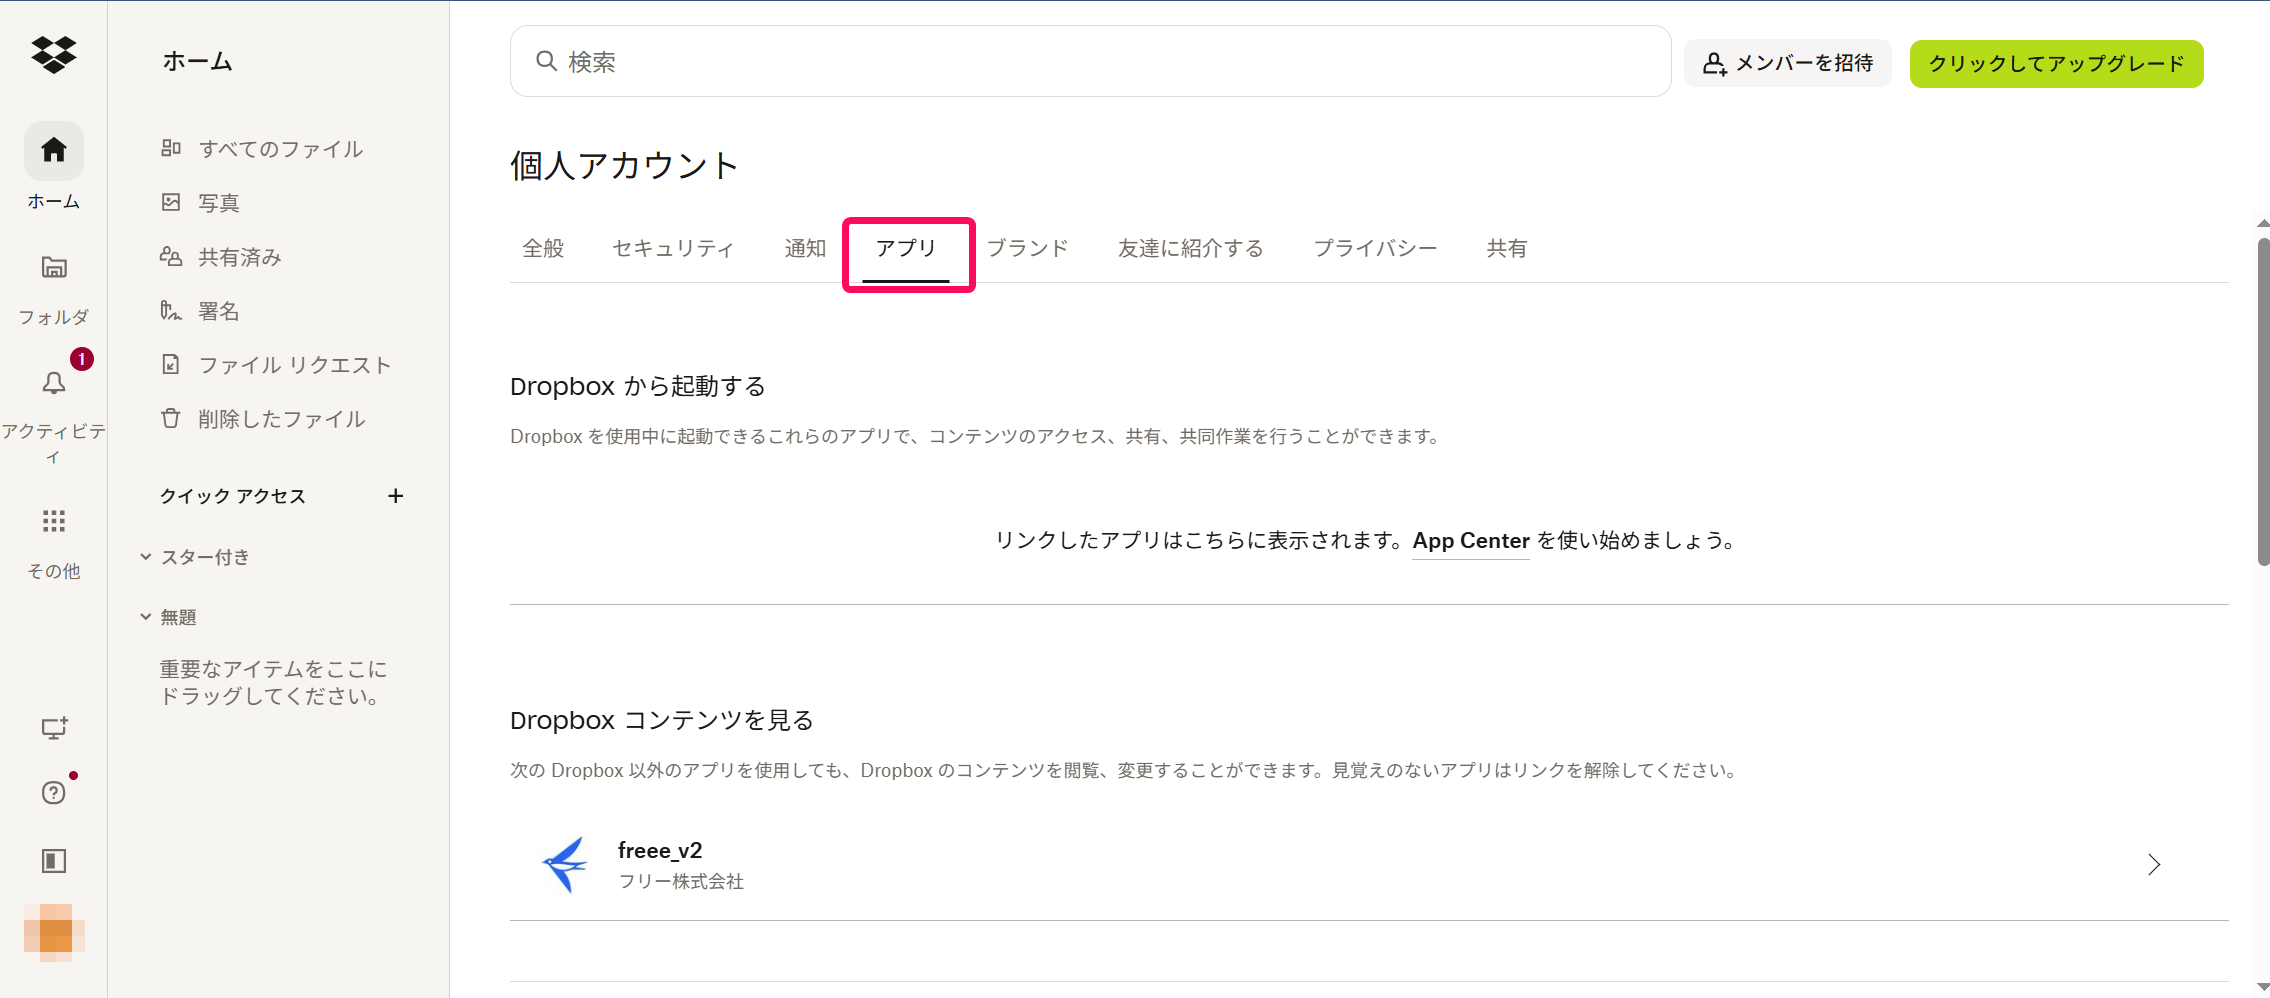
Task: Switch to the プライバシー tab
Action: coord(1375,248)
